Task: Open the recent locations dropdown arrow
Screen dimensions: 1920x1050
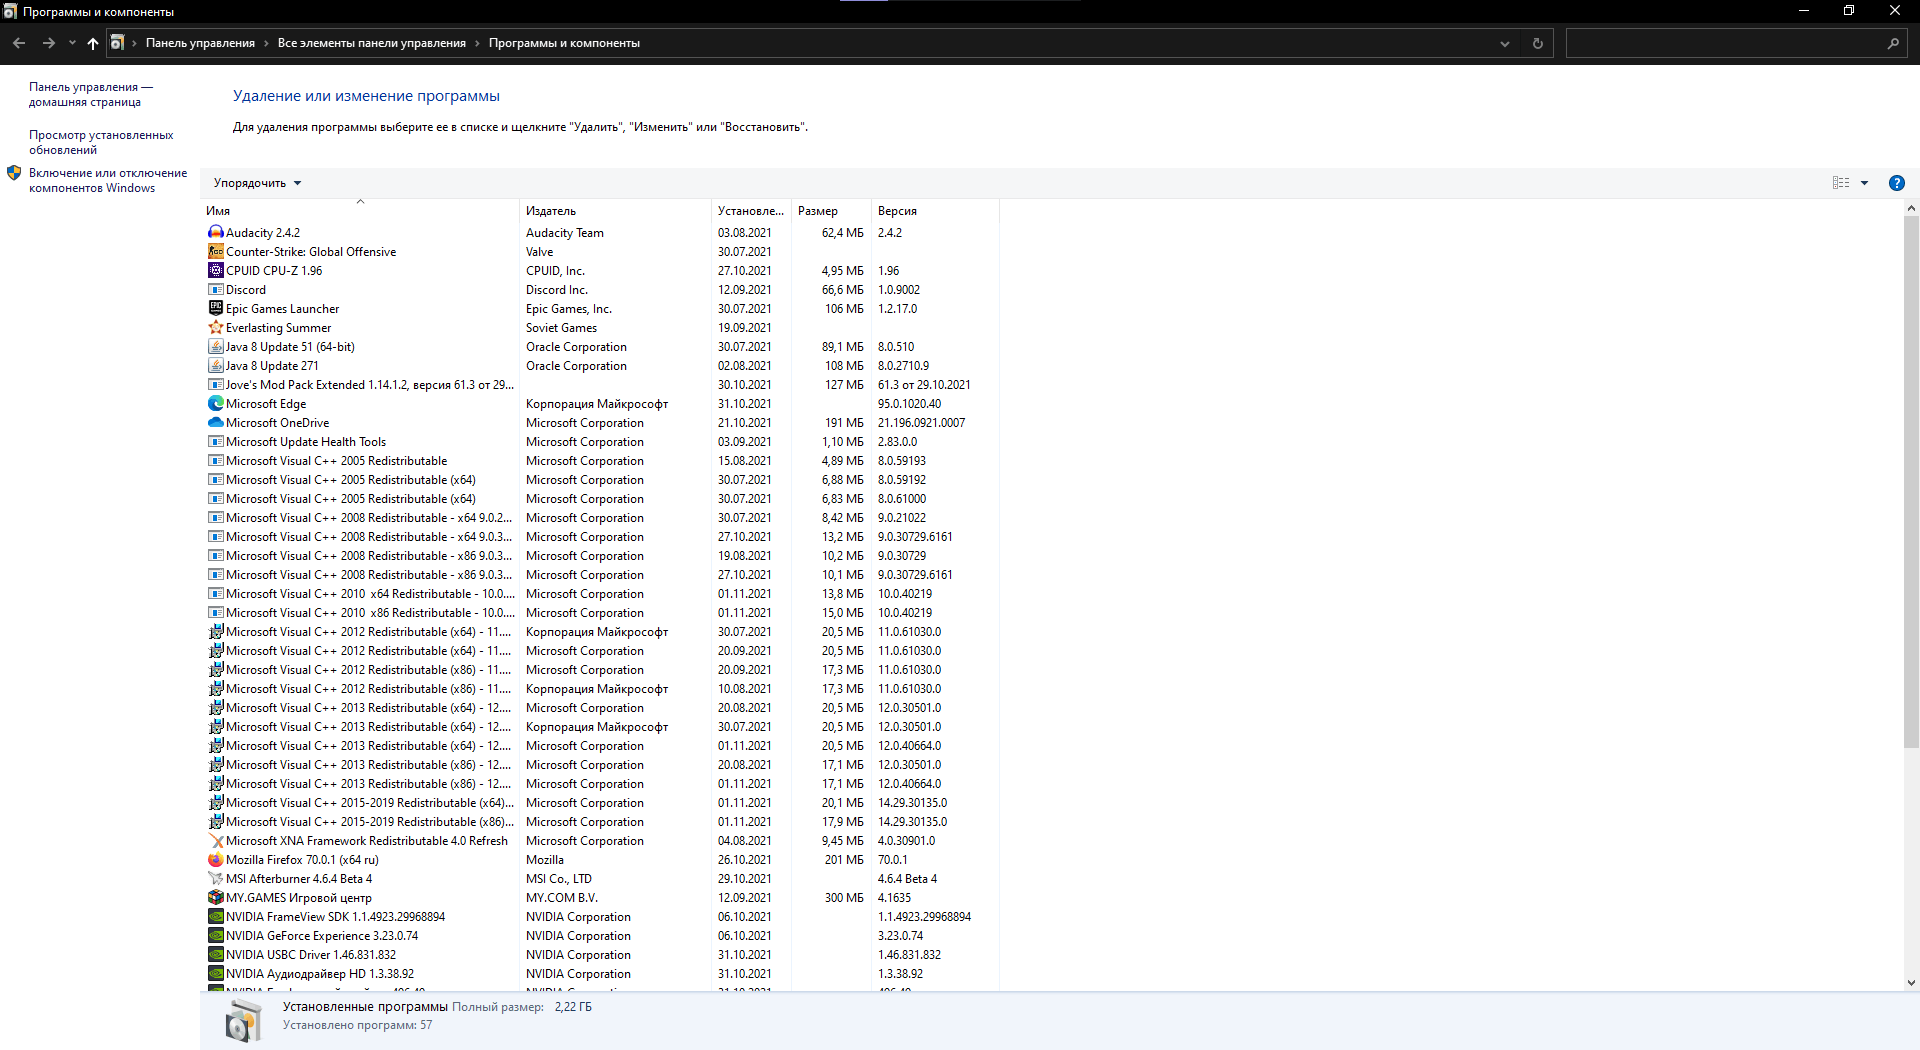Action: [x=72, y=43]
